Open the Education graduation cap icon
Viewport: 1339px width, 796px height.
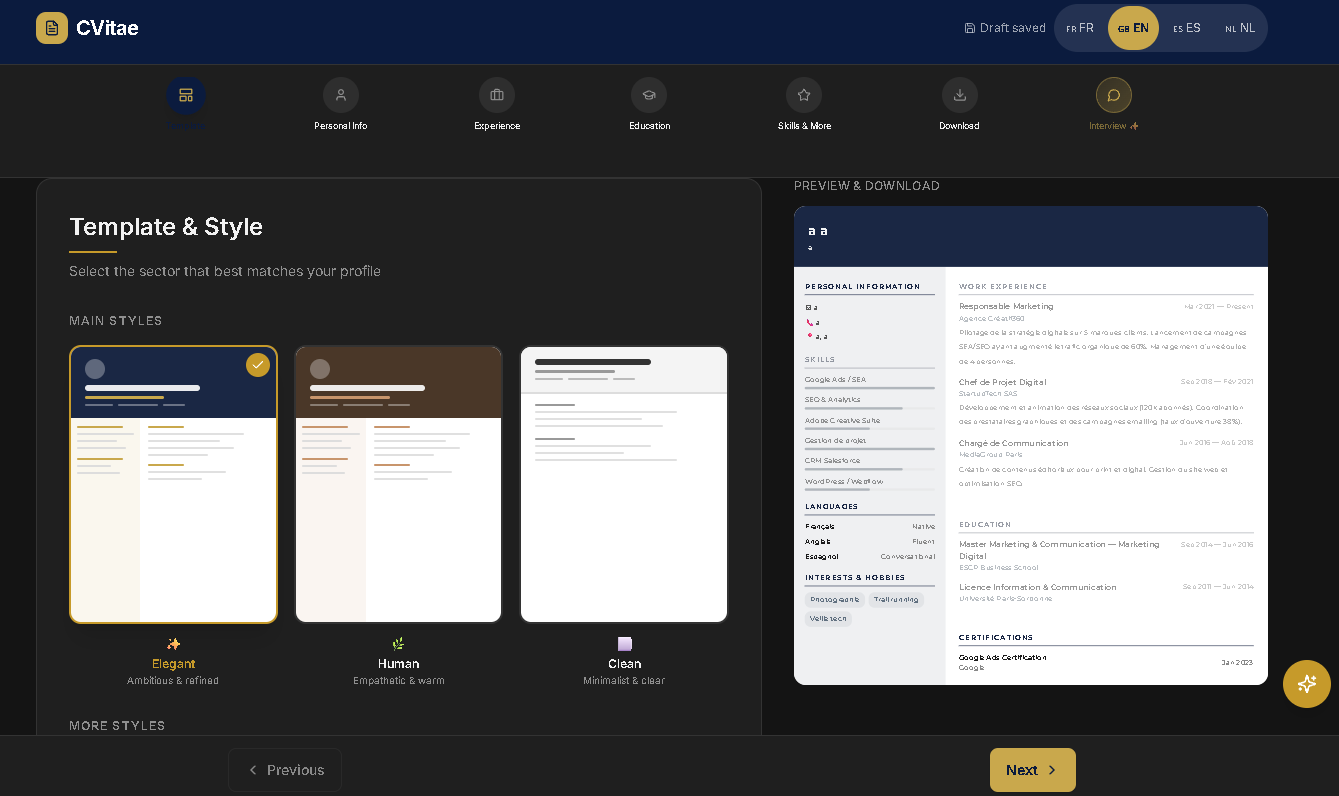point(649,95)
